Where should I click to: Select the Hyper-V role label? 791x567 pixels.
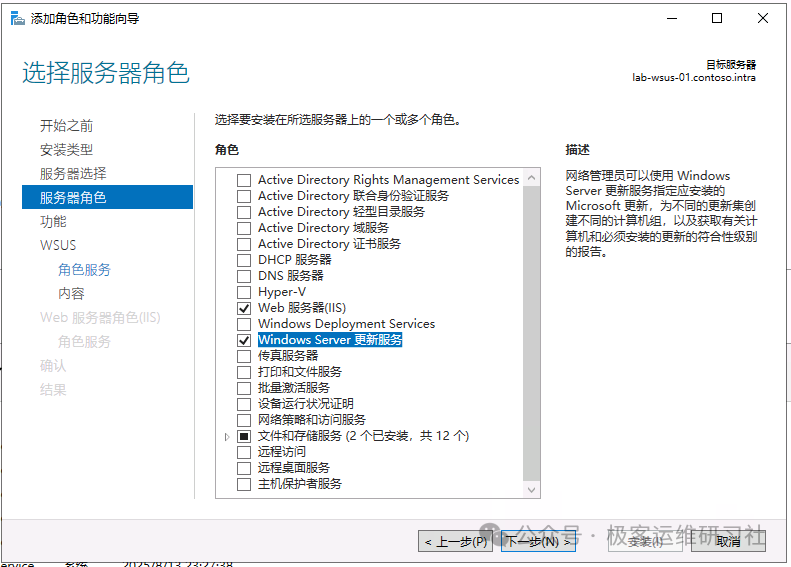point(281,292)
